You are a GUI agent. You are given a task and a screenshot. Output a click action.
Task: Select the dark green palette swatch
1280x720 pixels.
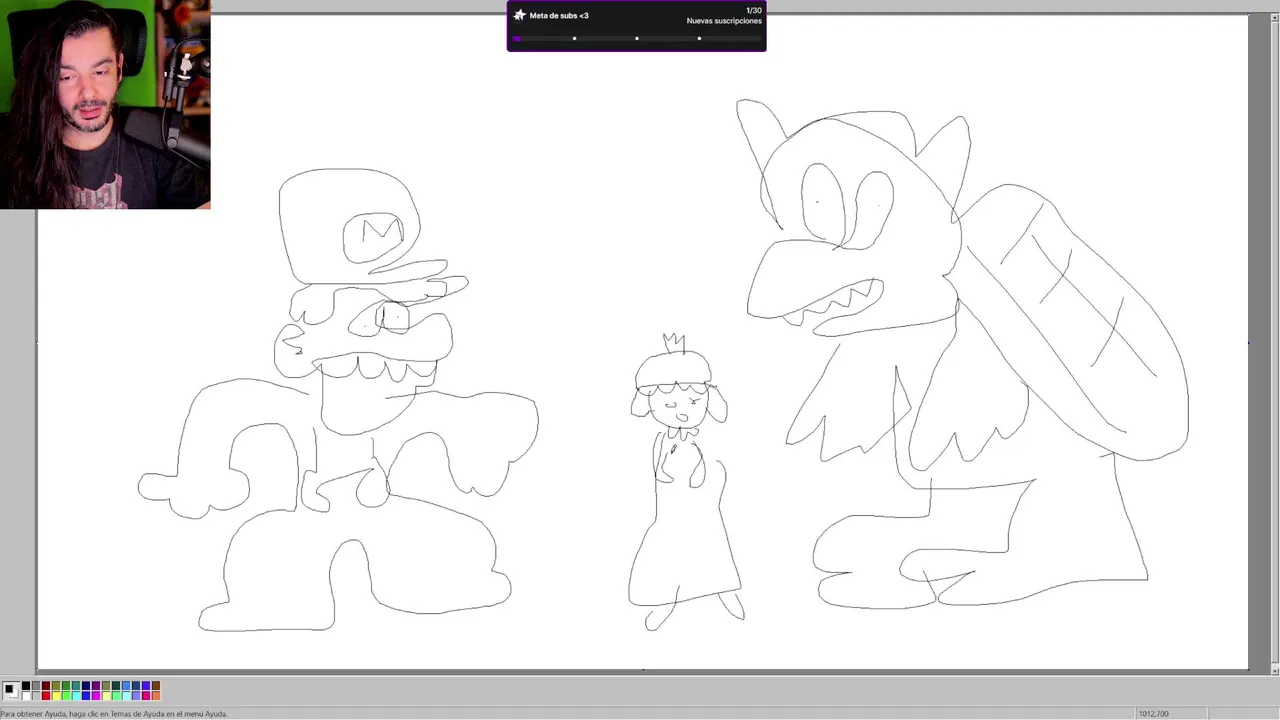click(x=66, y=686)
